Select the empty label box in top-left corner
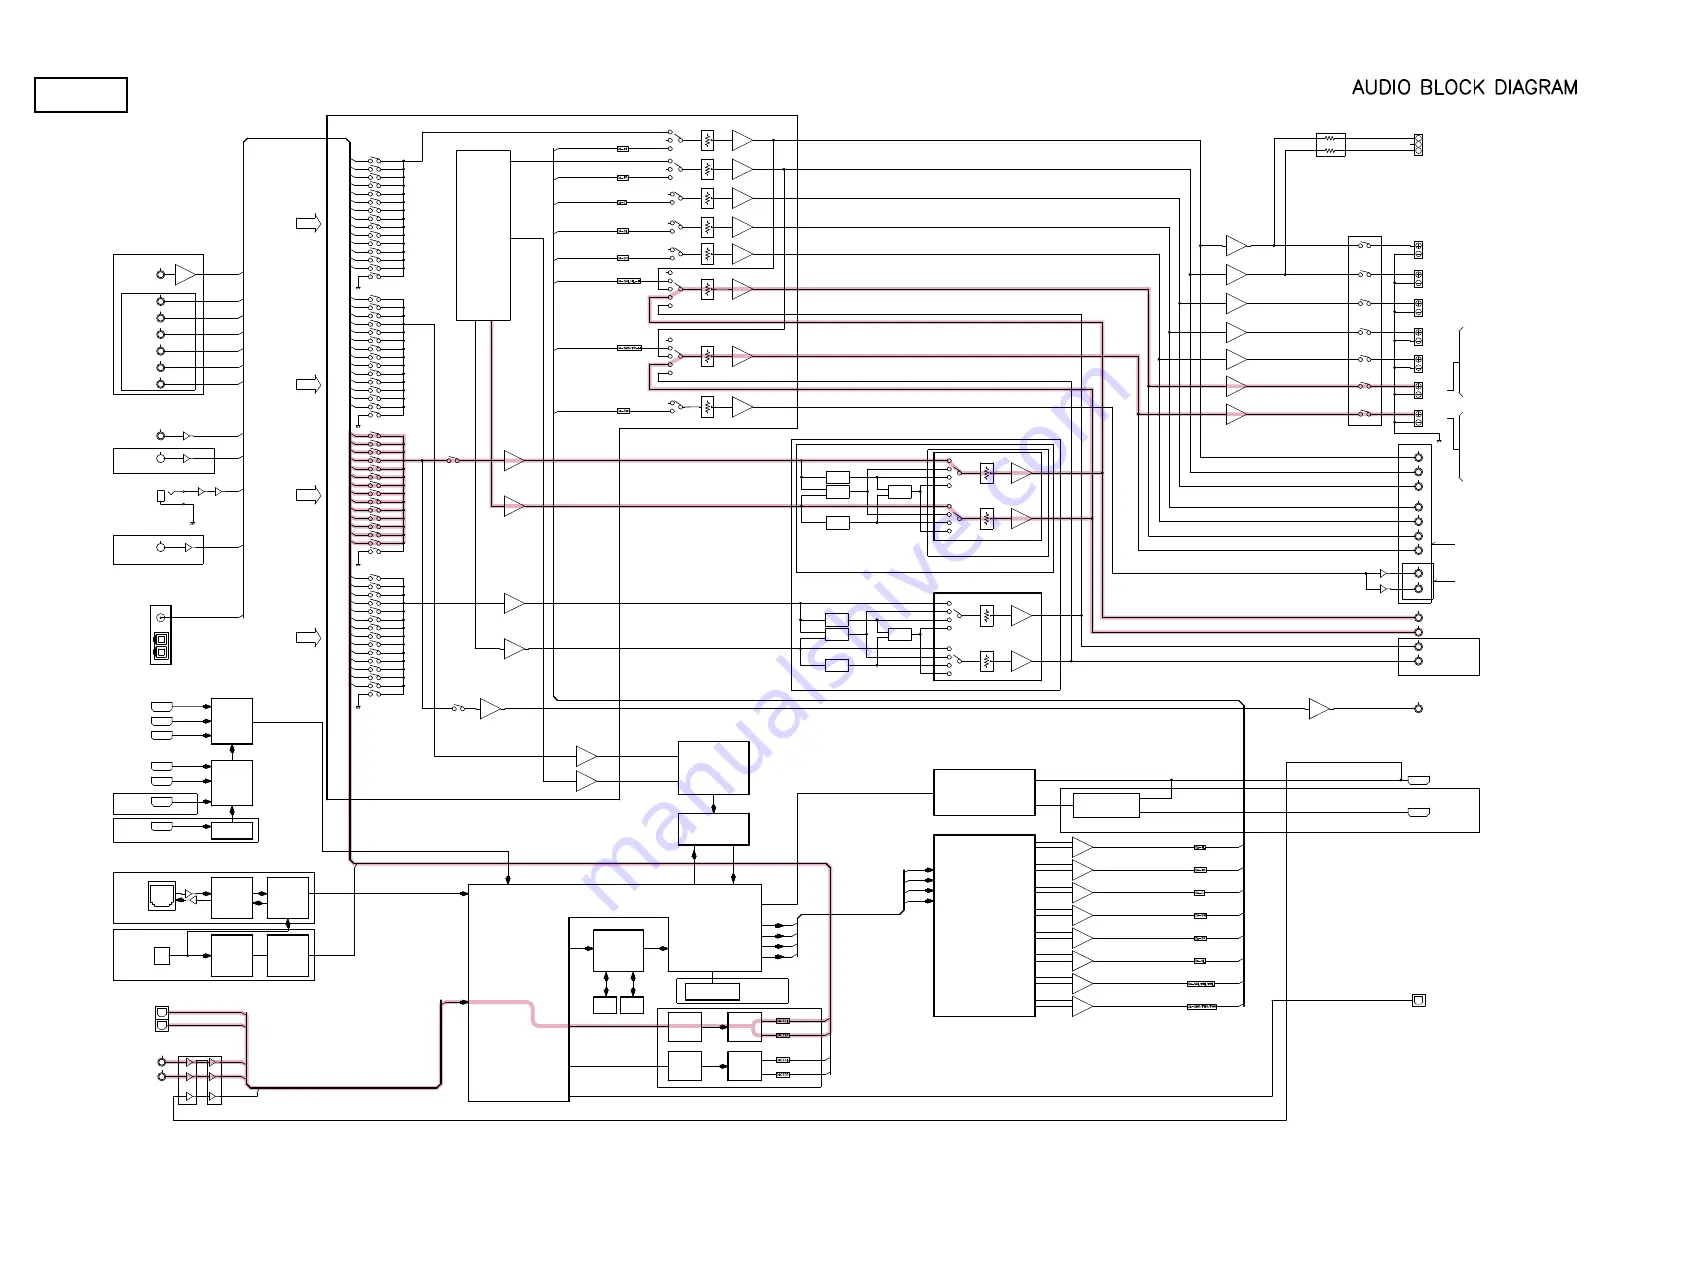1701x1263 pixels. click(x=81, y=95)
